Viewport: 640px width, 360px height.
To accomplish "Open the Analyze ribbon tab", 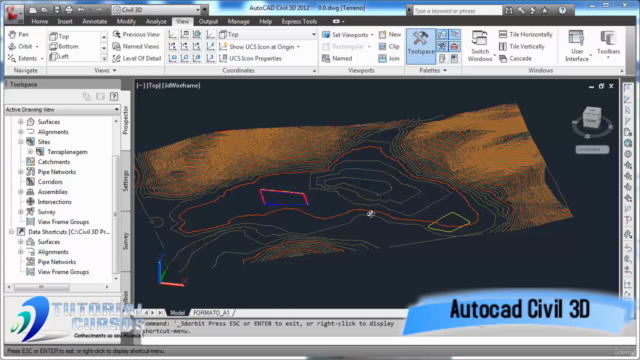I will tap(156, 22).
